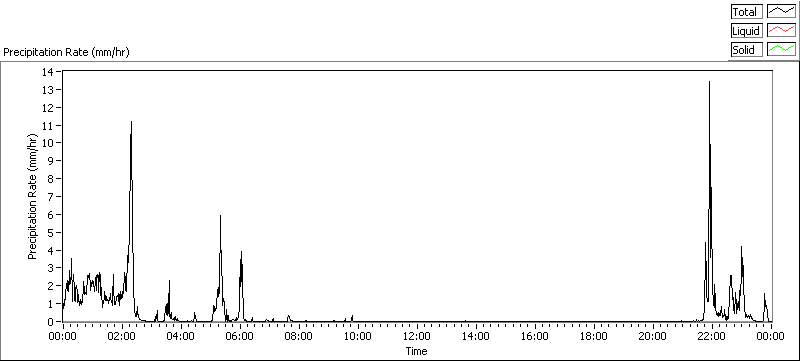Select the 02:00 time tick label
The image size is (800, 361).
point(122,337)
